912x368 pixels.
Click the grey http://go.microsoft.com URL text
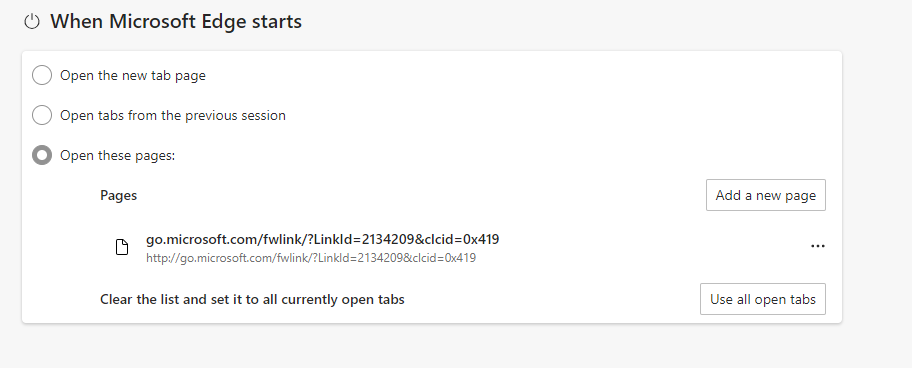pyautogui.click(x=311, y=258)
